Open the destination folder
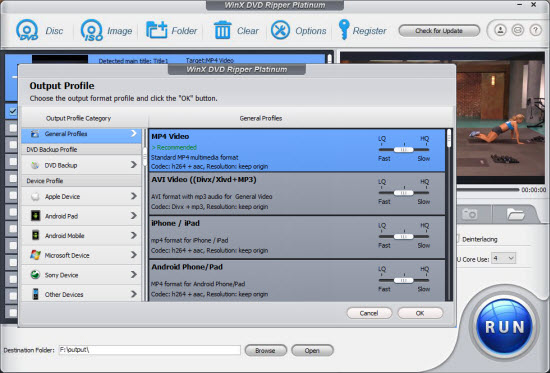The width and height of the screenshot is (550, 373). pos(312,350)
